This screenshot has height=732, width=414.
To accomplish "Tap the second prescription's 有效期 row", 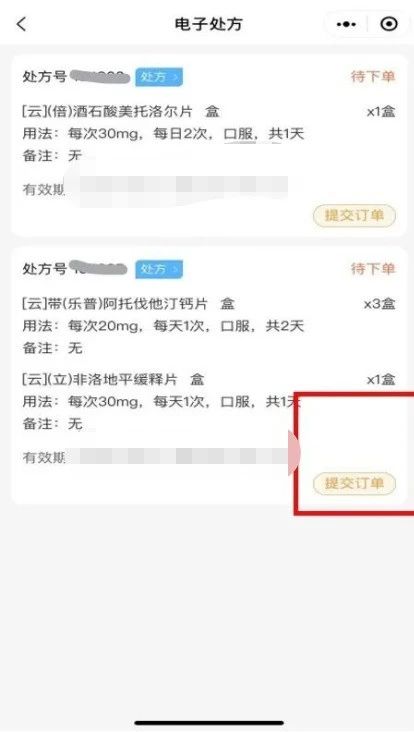I will click(155, 457).
